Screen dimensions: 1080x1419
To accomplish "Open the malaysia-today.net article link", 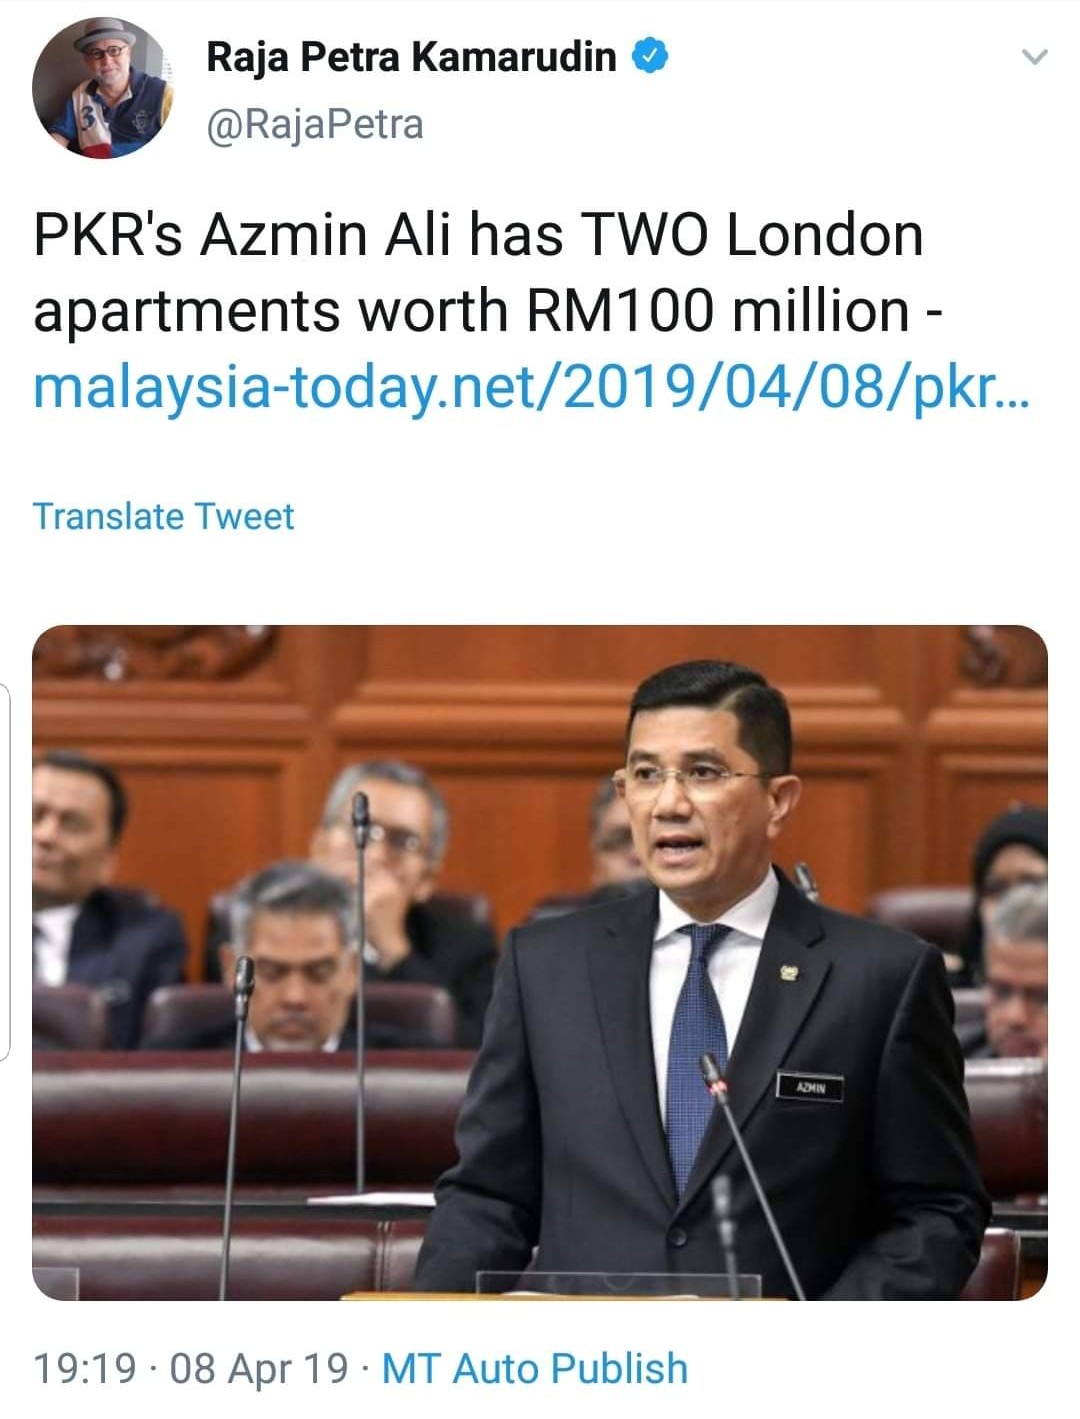I will [x=530, y=386].
